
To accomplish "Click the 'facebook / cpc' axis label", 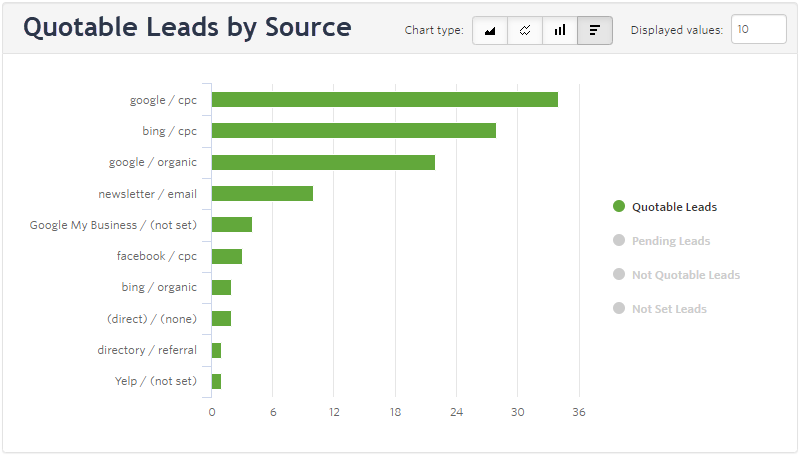I will click(x=157, y=257).
